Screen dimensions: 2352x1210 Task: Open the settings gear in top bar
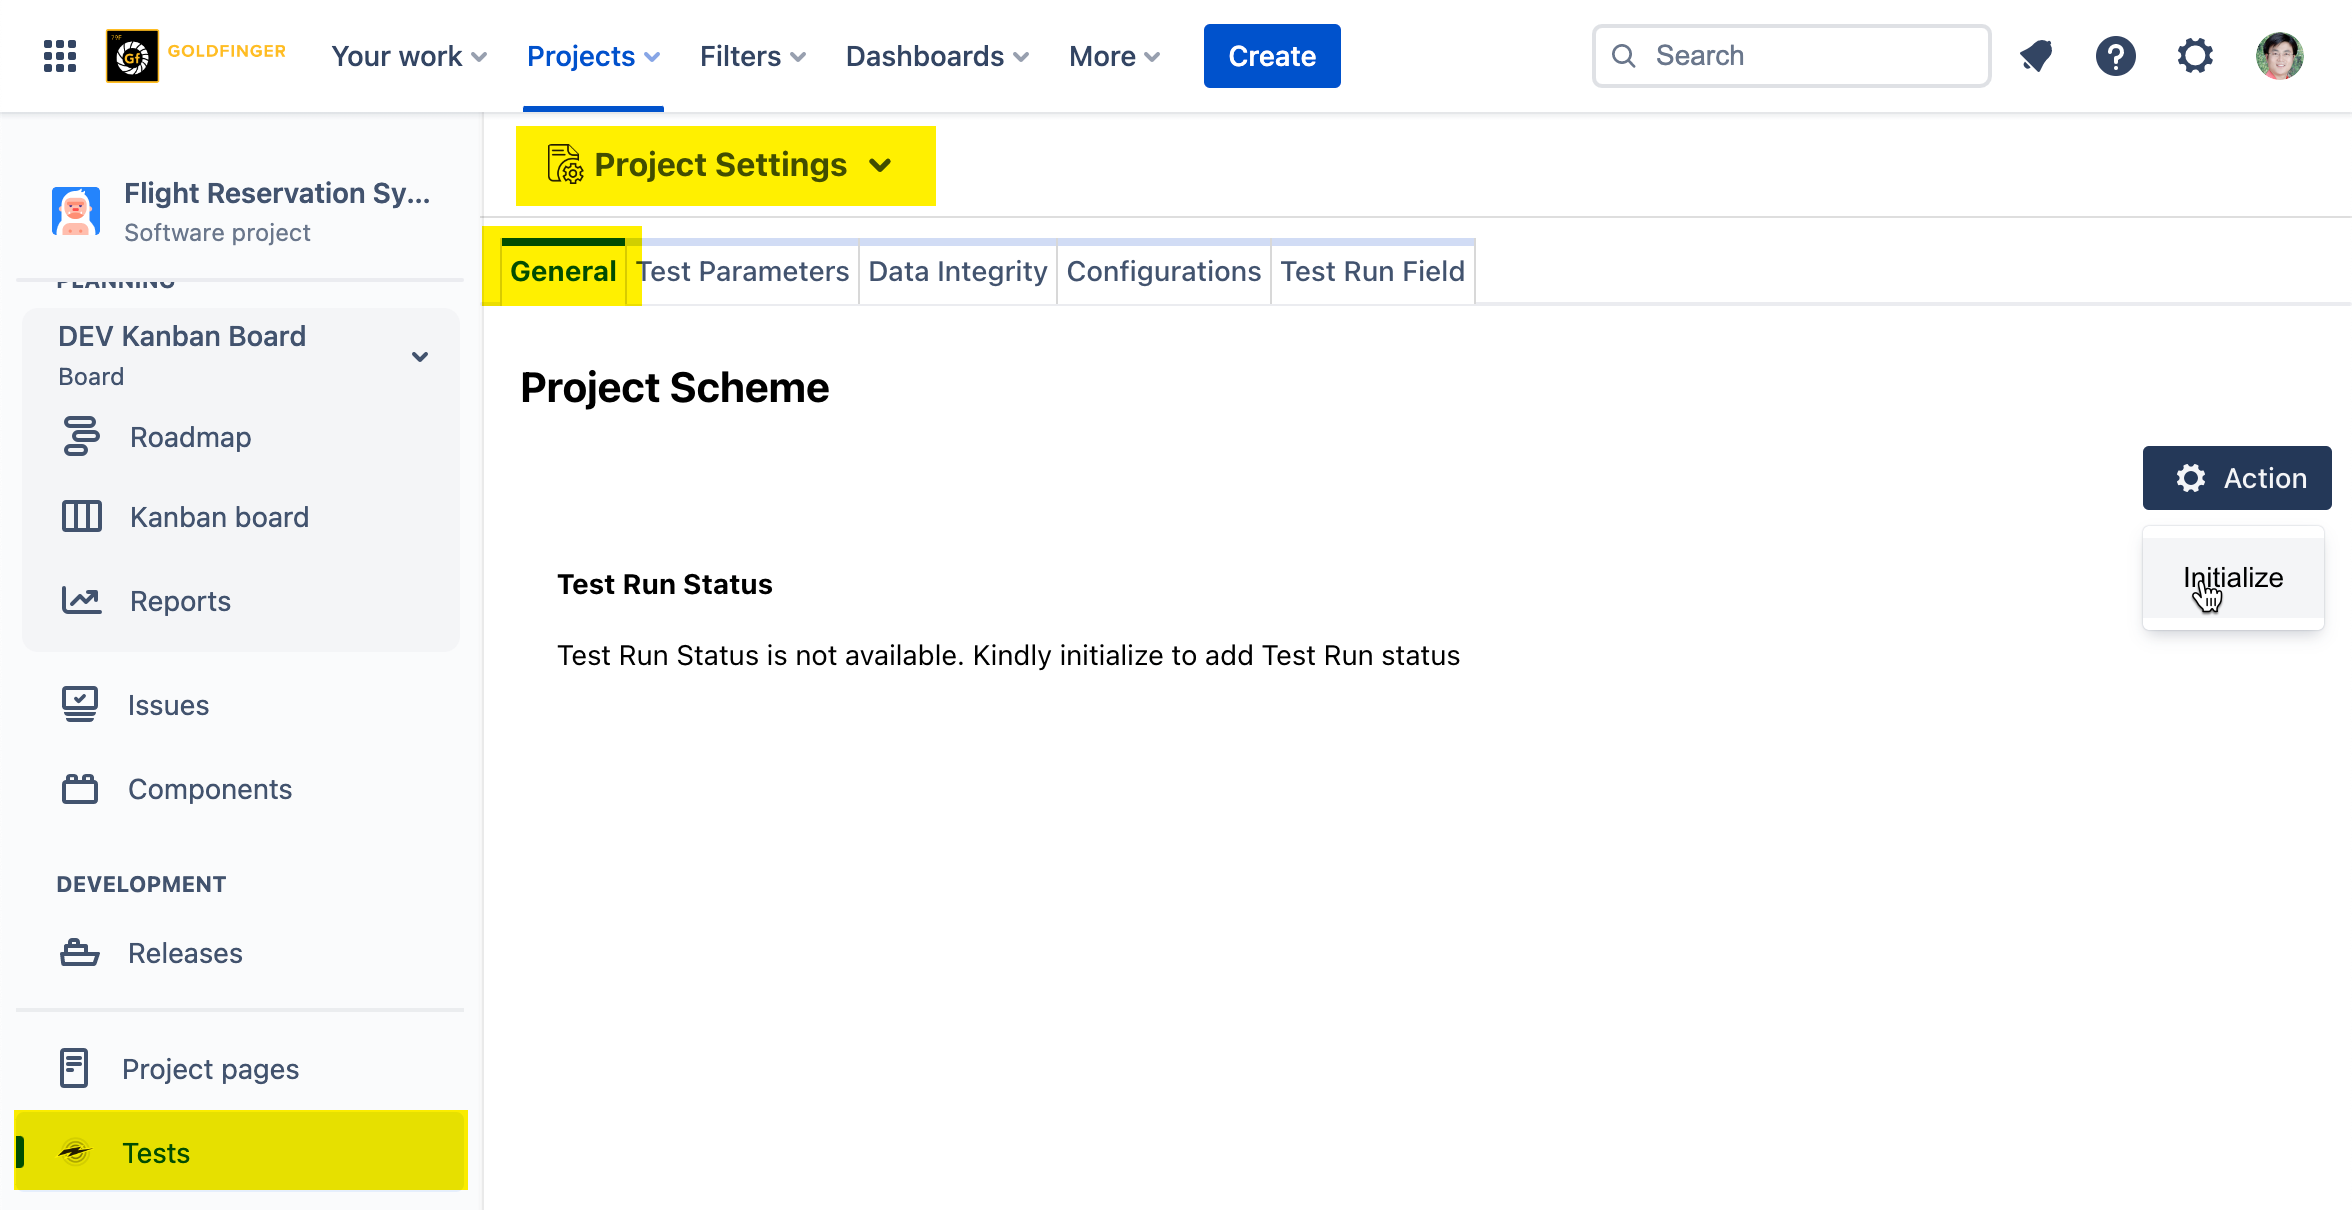point(2195,56)
